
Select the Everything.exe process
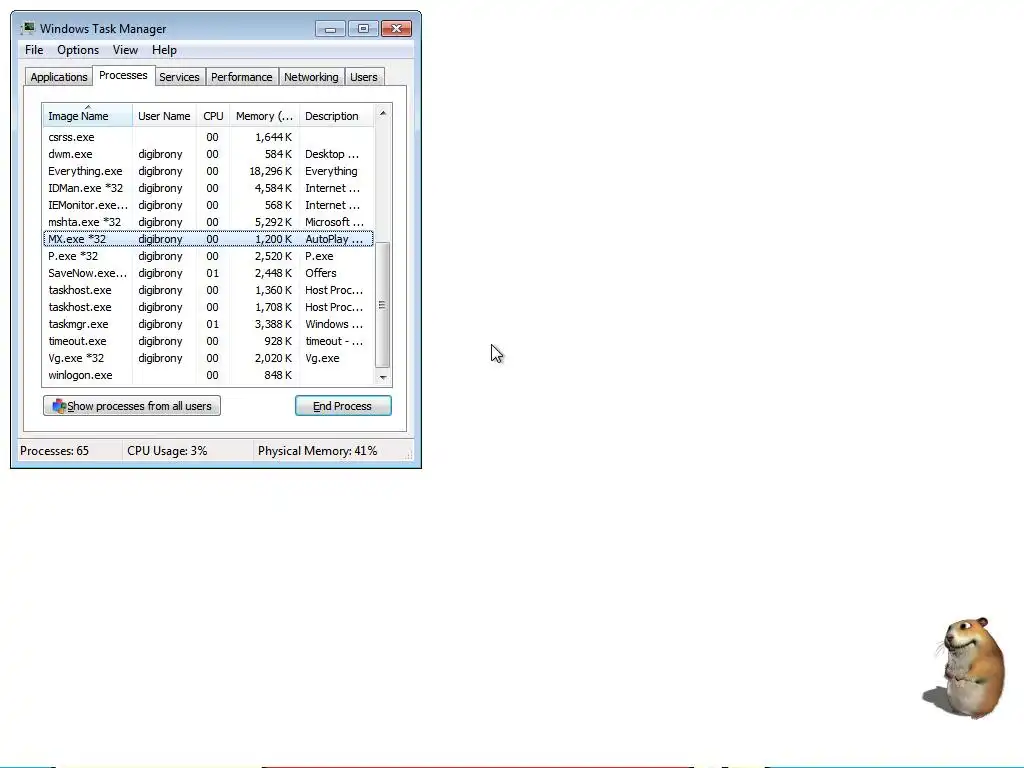pyautogui.click(x=208, y=171)
